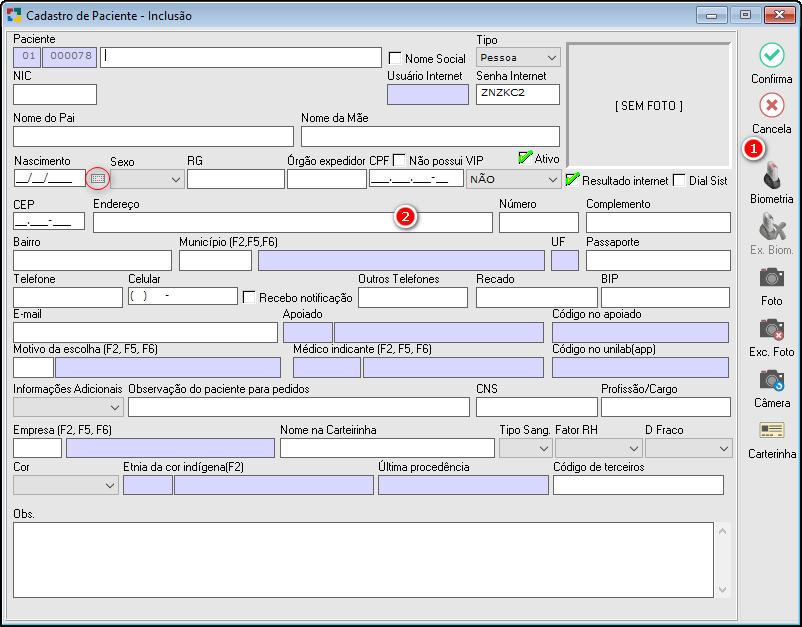This screenshot has height=627, width=802.
Task: Focus the Nome do Pai field
Action: (153, 137)
